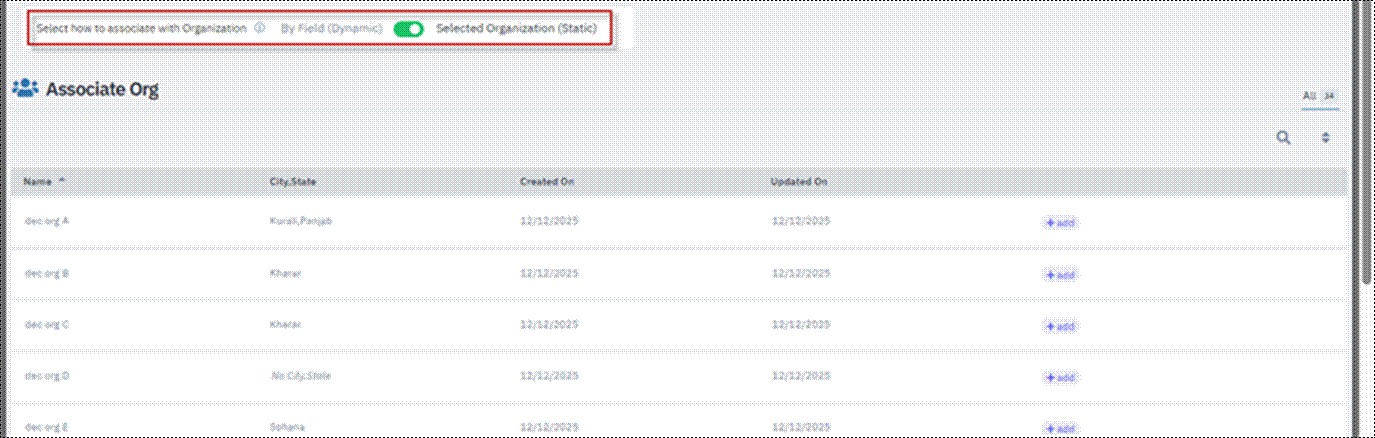Screen dimensions: 1375x438
Task: Sort by City,State column header
Action: (x=293, y=182)
